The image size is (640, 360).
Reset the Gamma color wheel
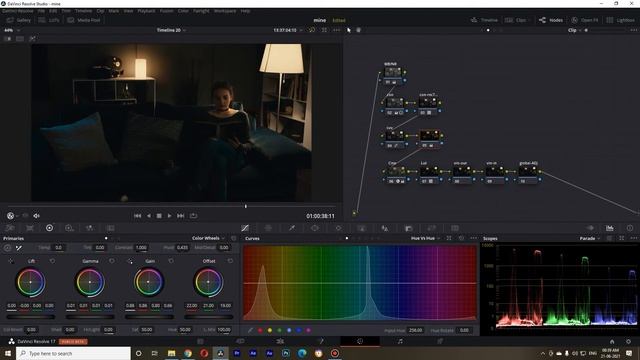click(112, 261)
